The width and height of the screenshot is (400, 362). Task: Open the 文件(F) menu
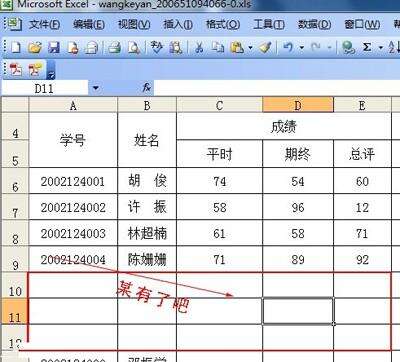pos(44,24)
